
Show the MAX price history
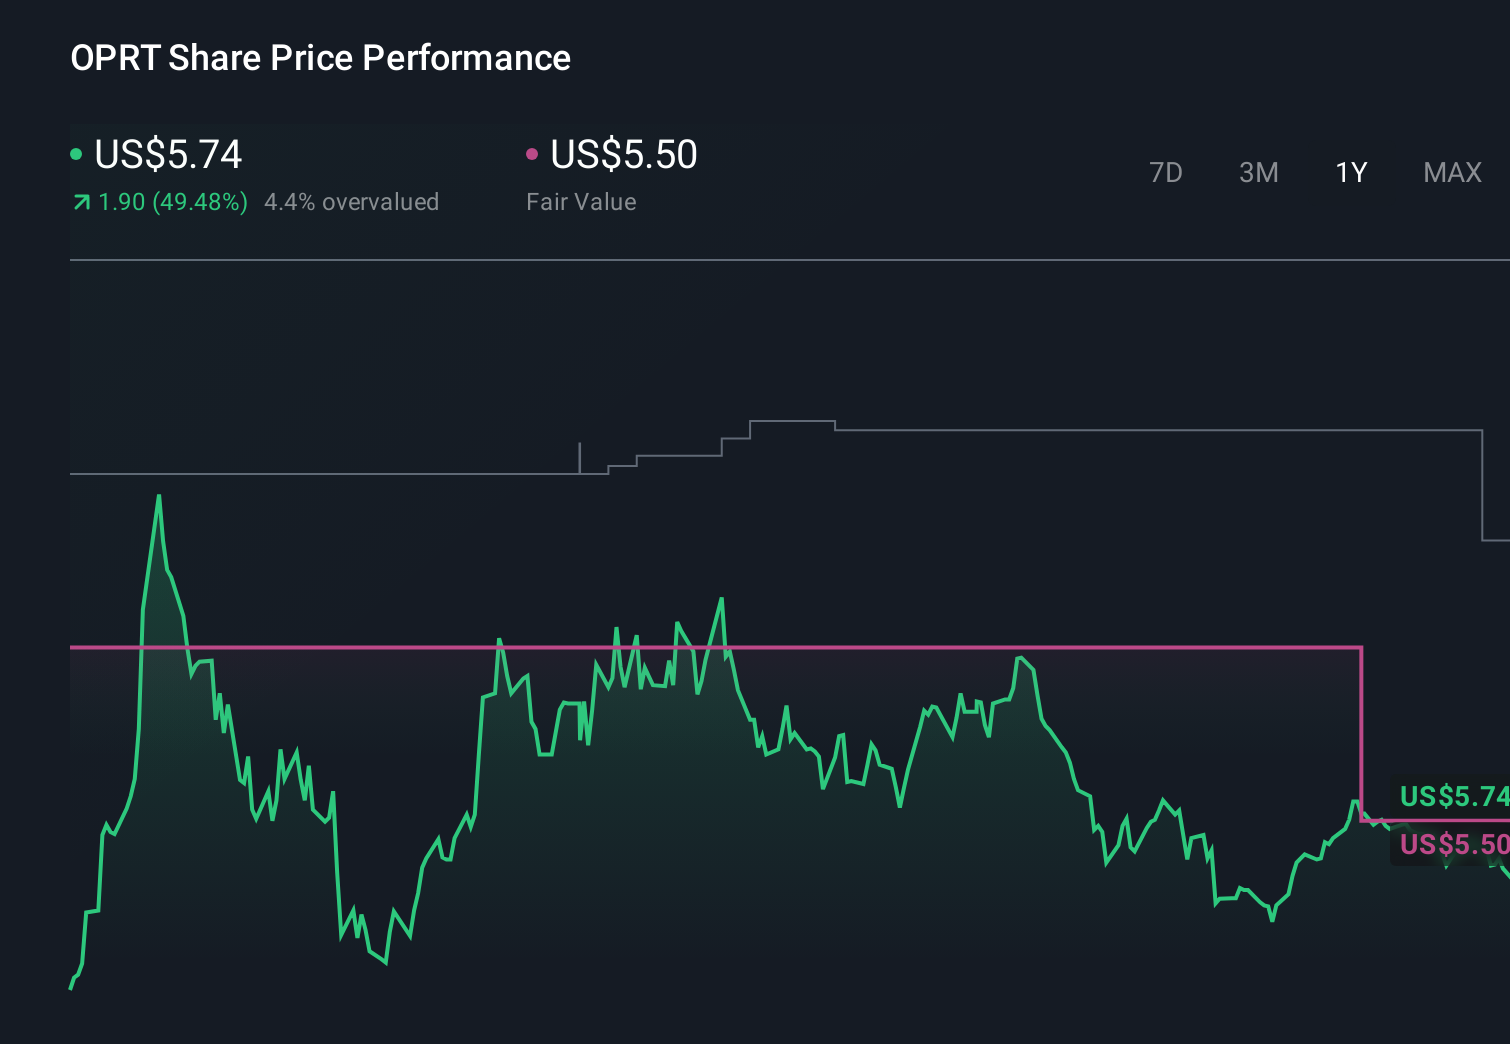(1452, 173)
